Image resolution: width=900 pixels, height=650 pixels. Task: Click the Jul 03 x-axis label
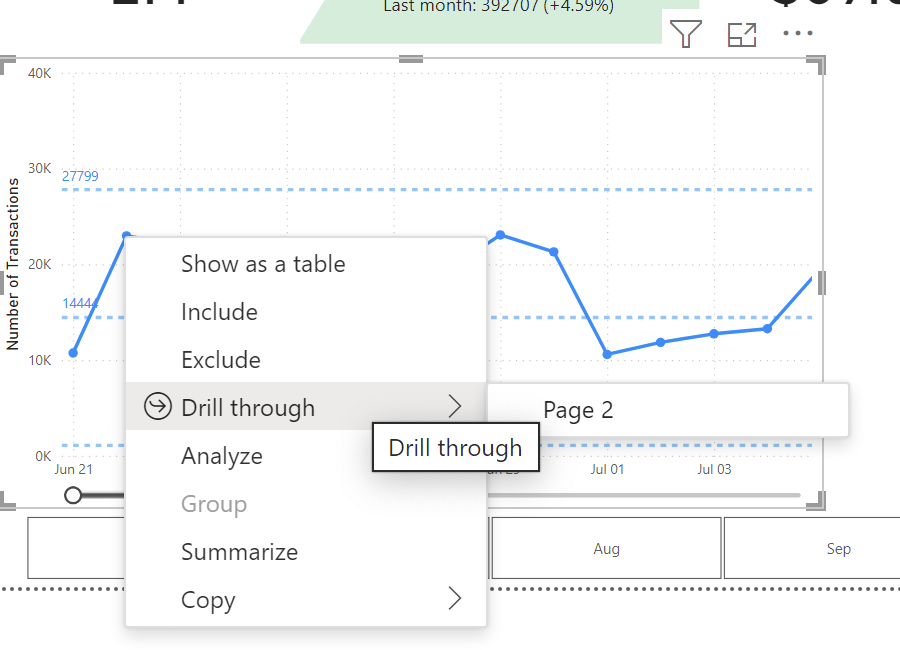[714, 469]
